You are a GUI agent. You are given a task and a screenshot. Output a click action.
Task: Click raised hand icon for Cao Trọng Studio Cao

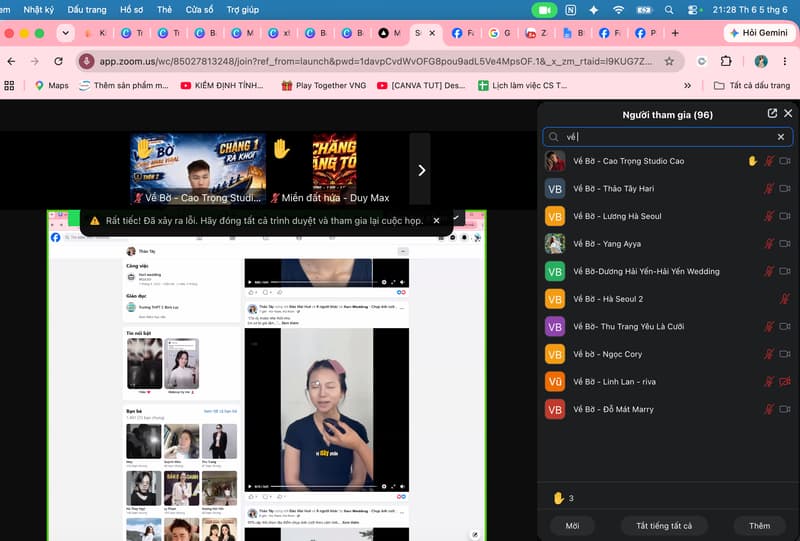(753, 161)
